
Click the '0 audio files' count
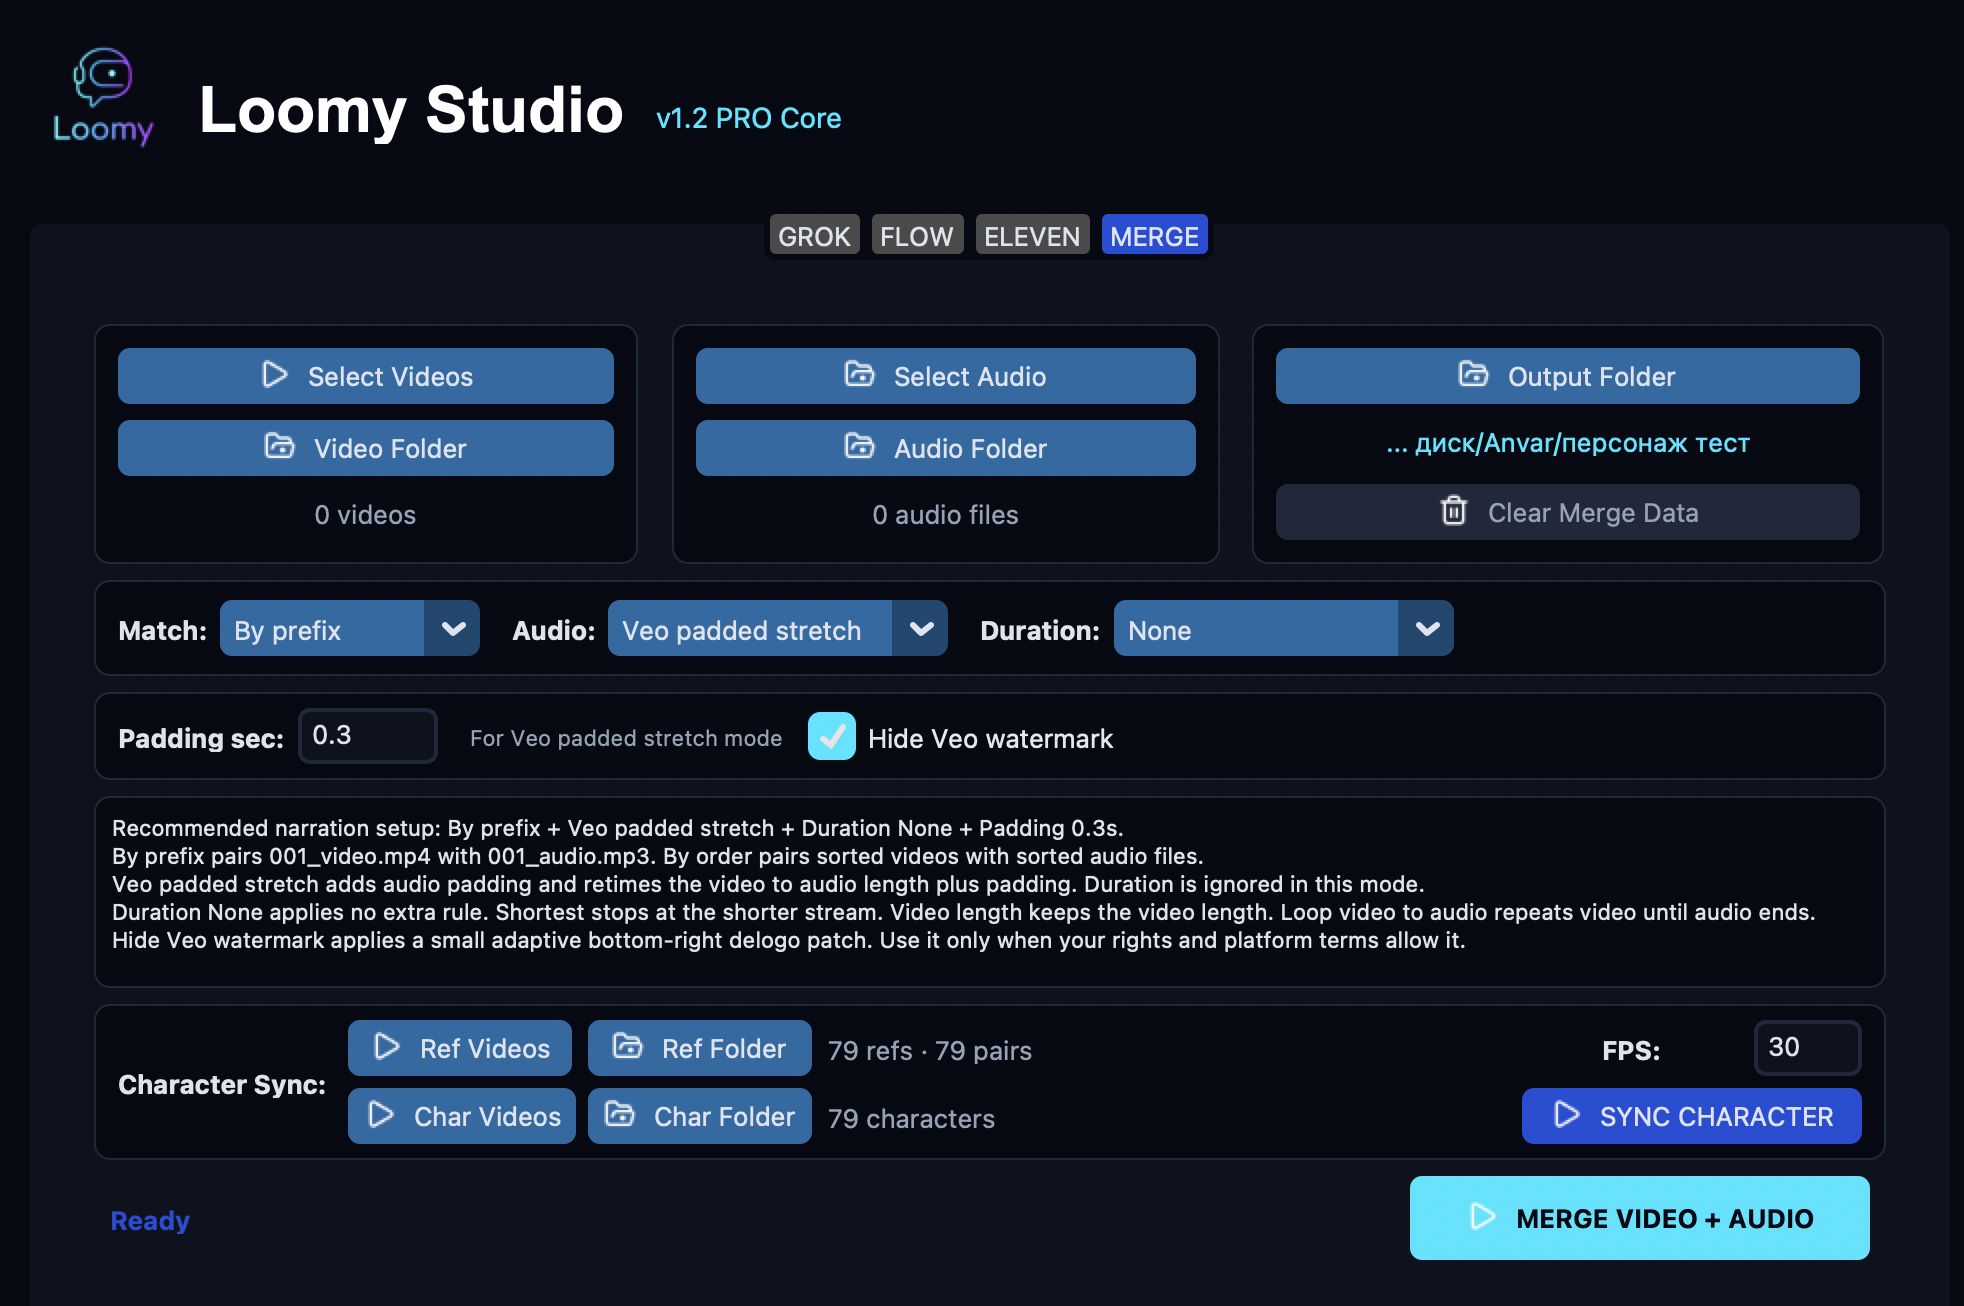click(945, 515)
